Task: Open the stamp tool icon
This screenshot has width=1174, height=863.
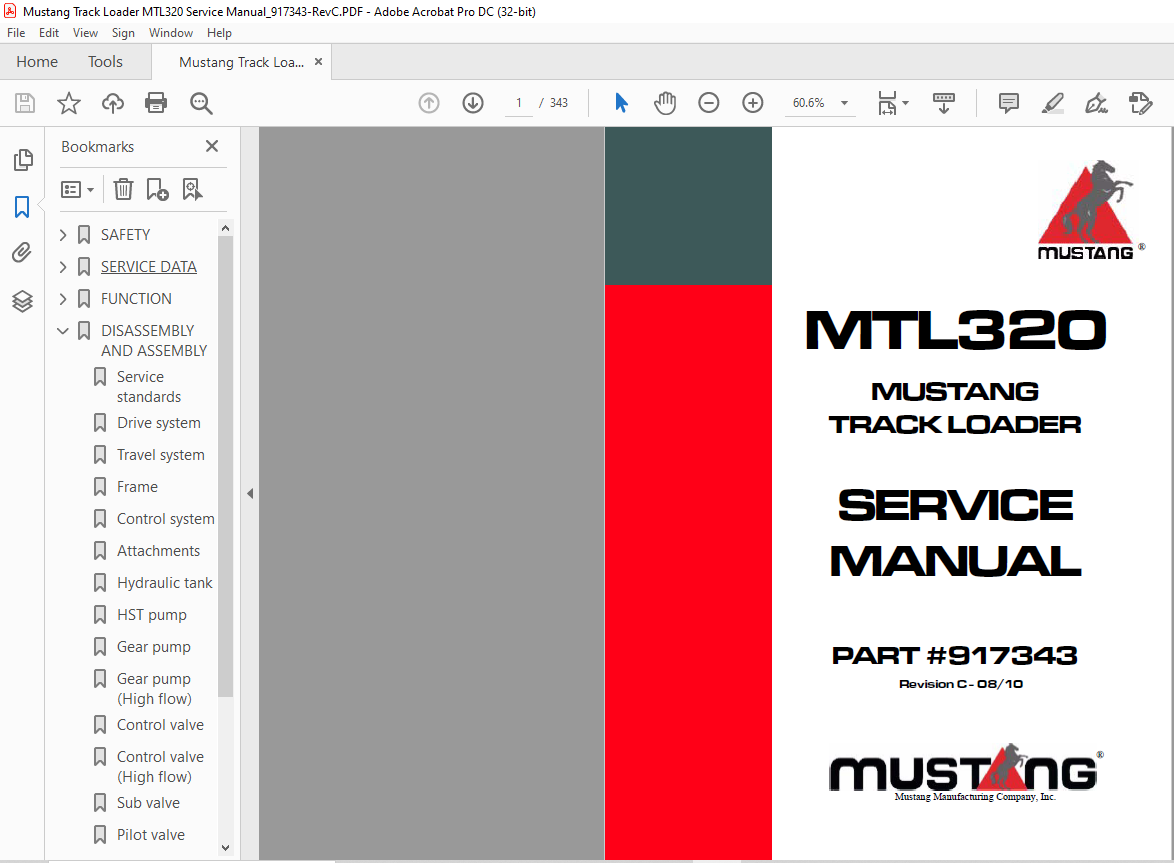Action: coord(1140,103)
